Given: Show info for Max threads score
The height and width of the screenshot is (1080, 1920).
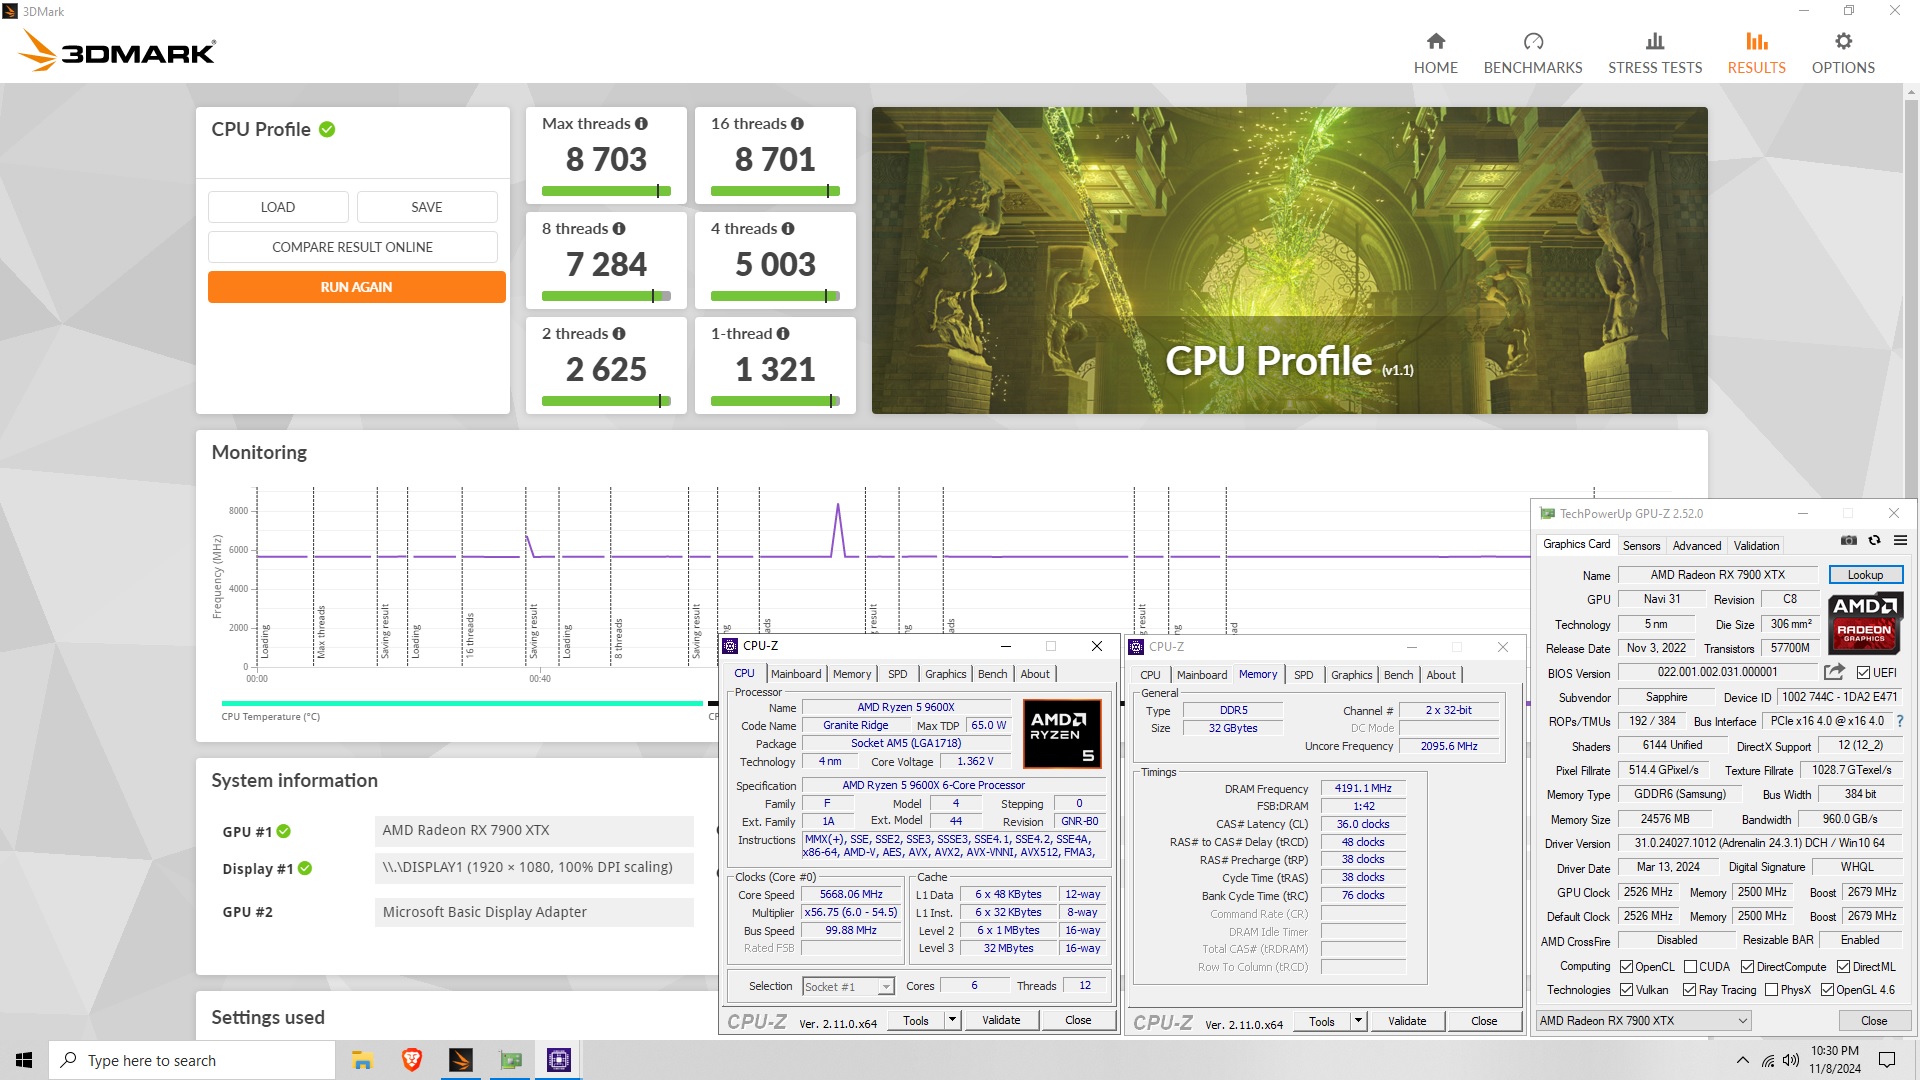Looking at the screenshot, I should click(641, 124).
